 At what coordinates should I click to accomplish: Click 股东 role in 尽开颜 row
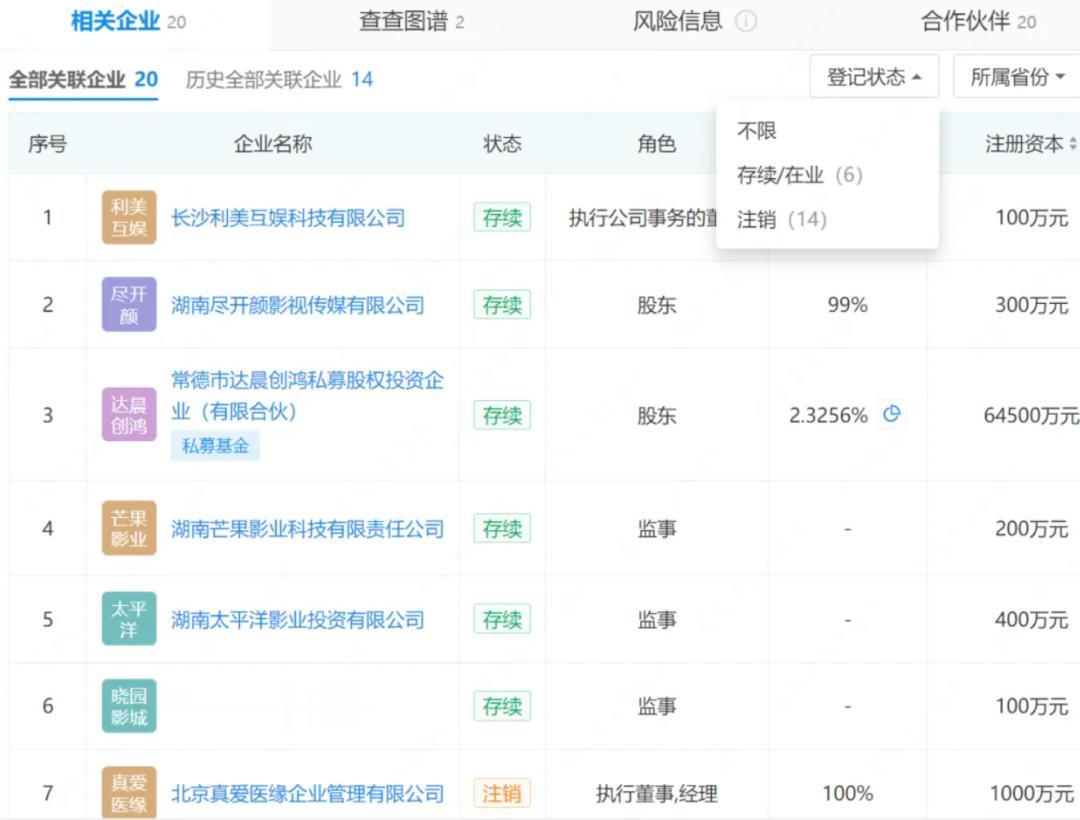coord(656,305)
